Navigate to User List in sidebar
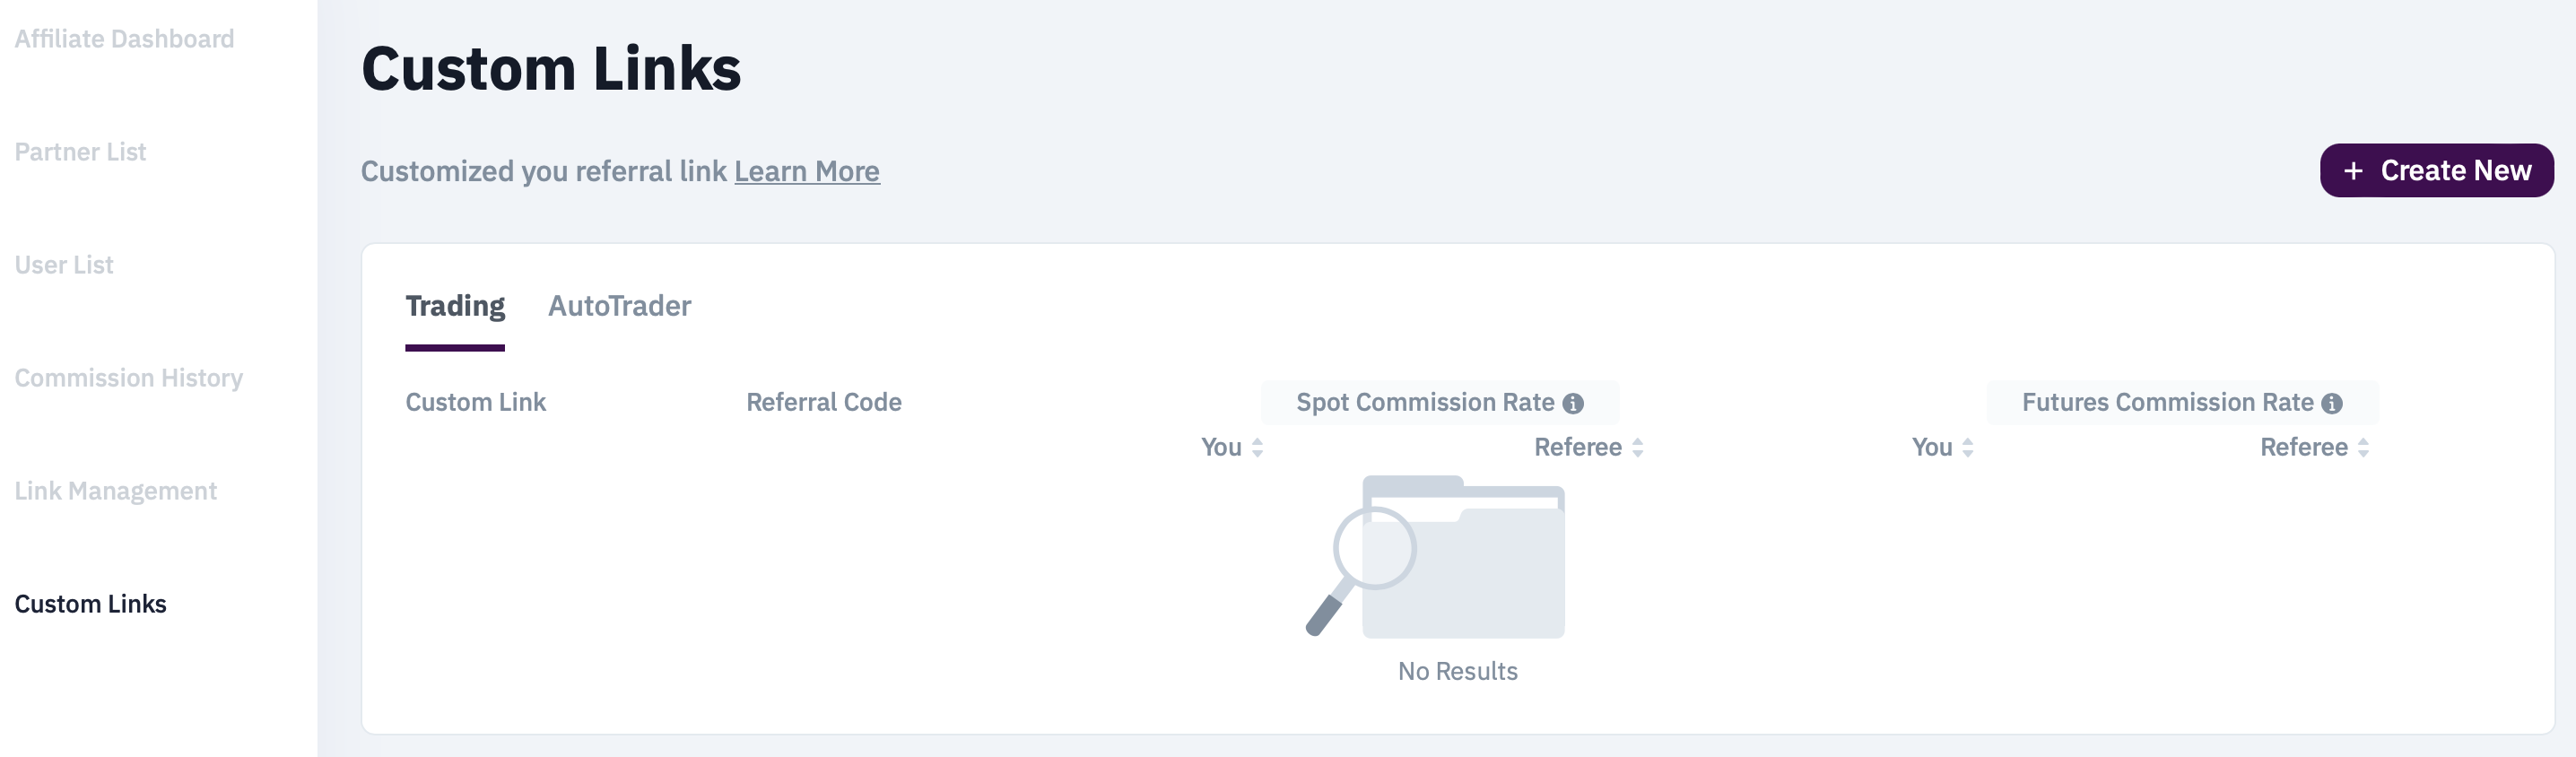The width and height of the screenshot is (2576, 757). pyautogui.click(x=64, y=265)
